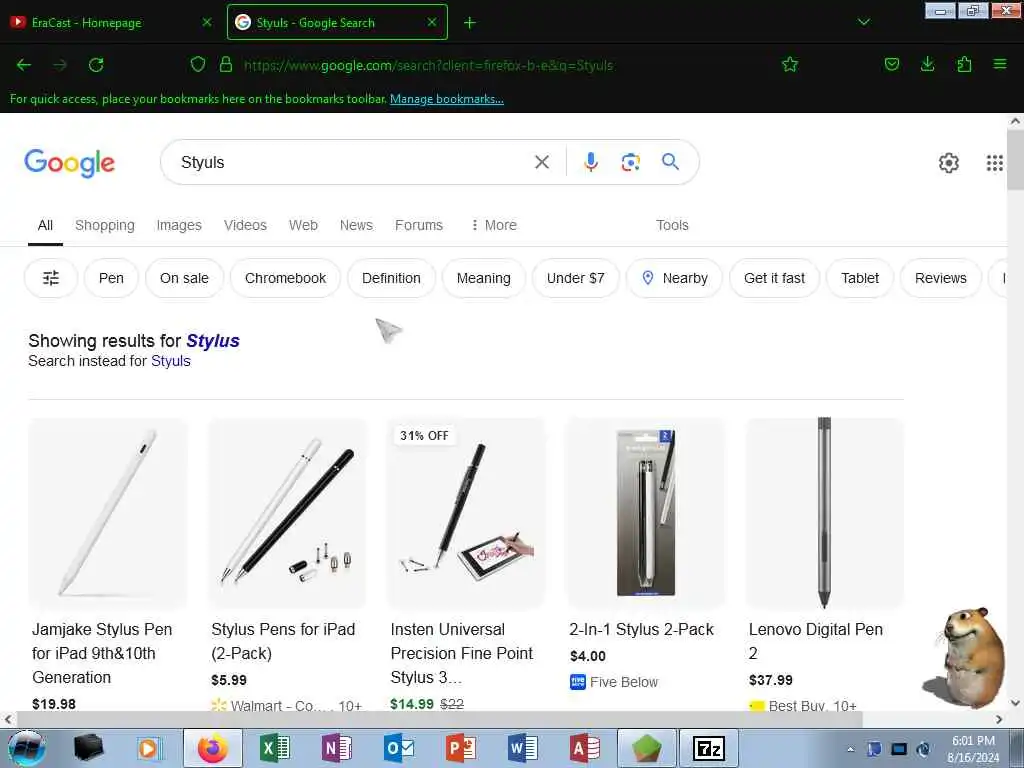Reload the page with the refresh icon
The width and height of the screenshot is (1024, 768).
tap(96, 65)
